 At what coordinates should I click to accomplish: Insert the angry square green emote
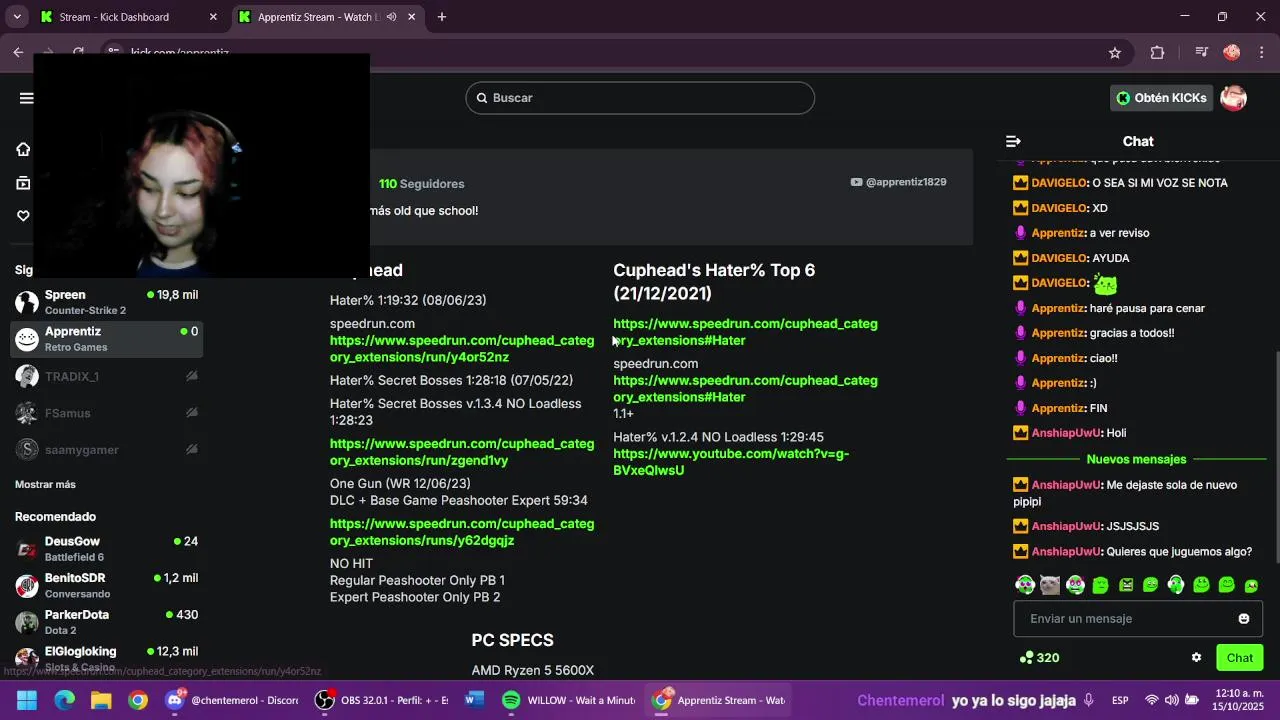(x=1126, y=585)
